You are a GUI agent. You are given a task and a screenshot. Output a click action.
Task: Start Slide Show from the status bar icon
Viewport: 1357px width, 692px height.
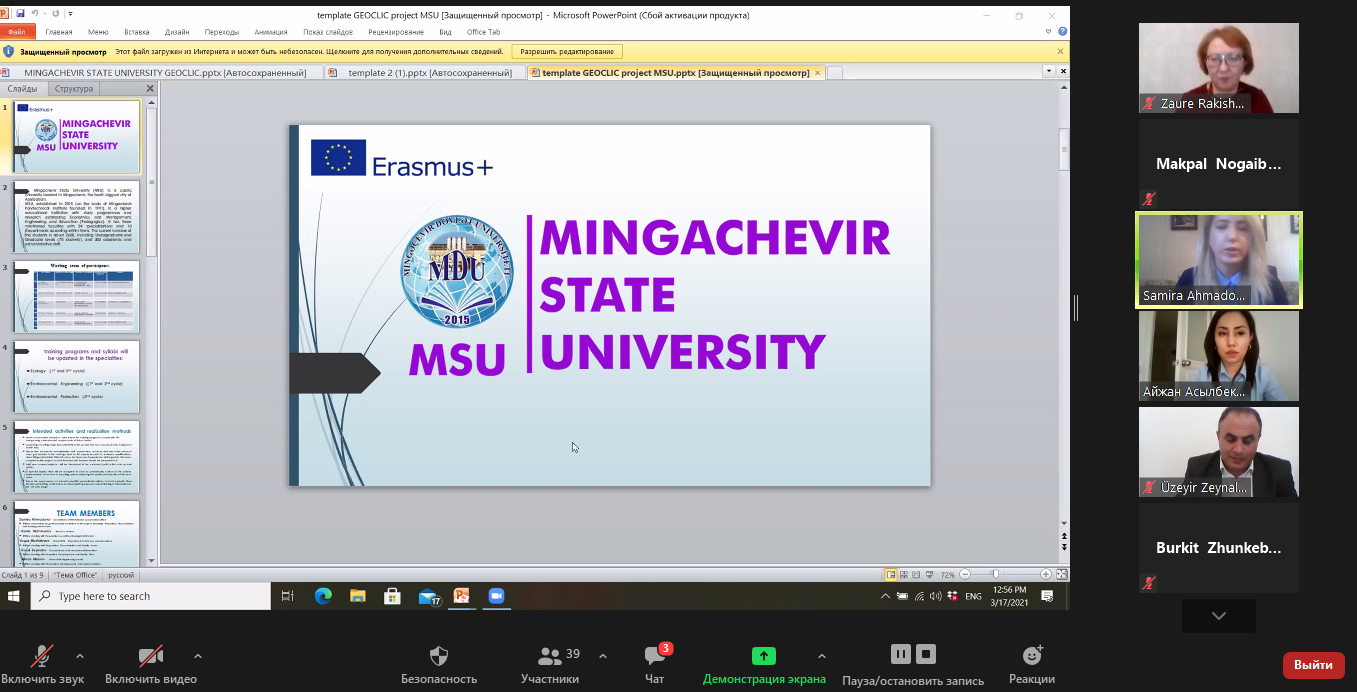930,575
